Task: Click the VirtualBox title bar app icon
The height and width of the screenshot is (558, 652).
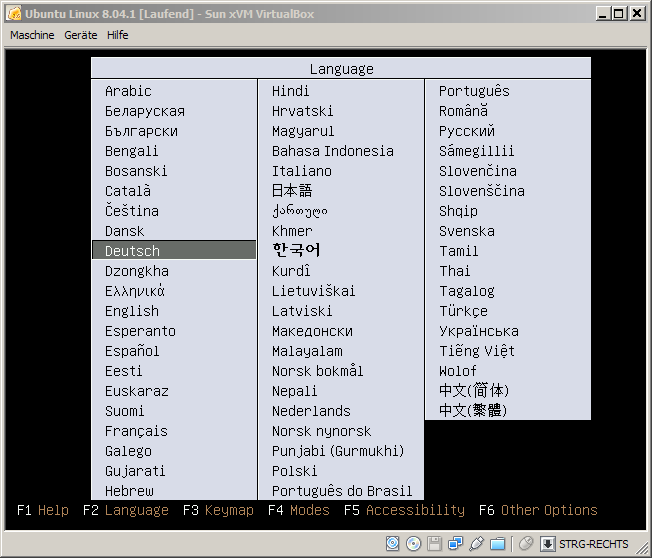Action: pos(14,14)
